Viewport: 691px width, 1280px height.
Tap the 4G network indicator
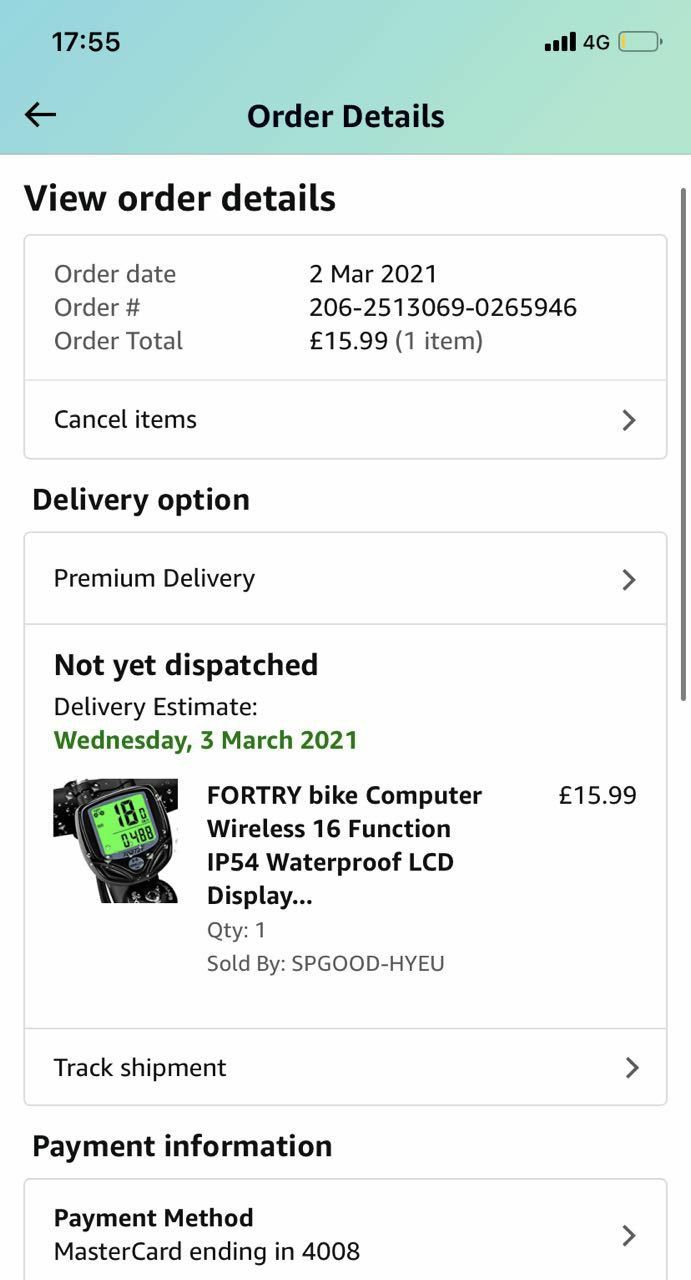[x=596, y=42]
